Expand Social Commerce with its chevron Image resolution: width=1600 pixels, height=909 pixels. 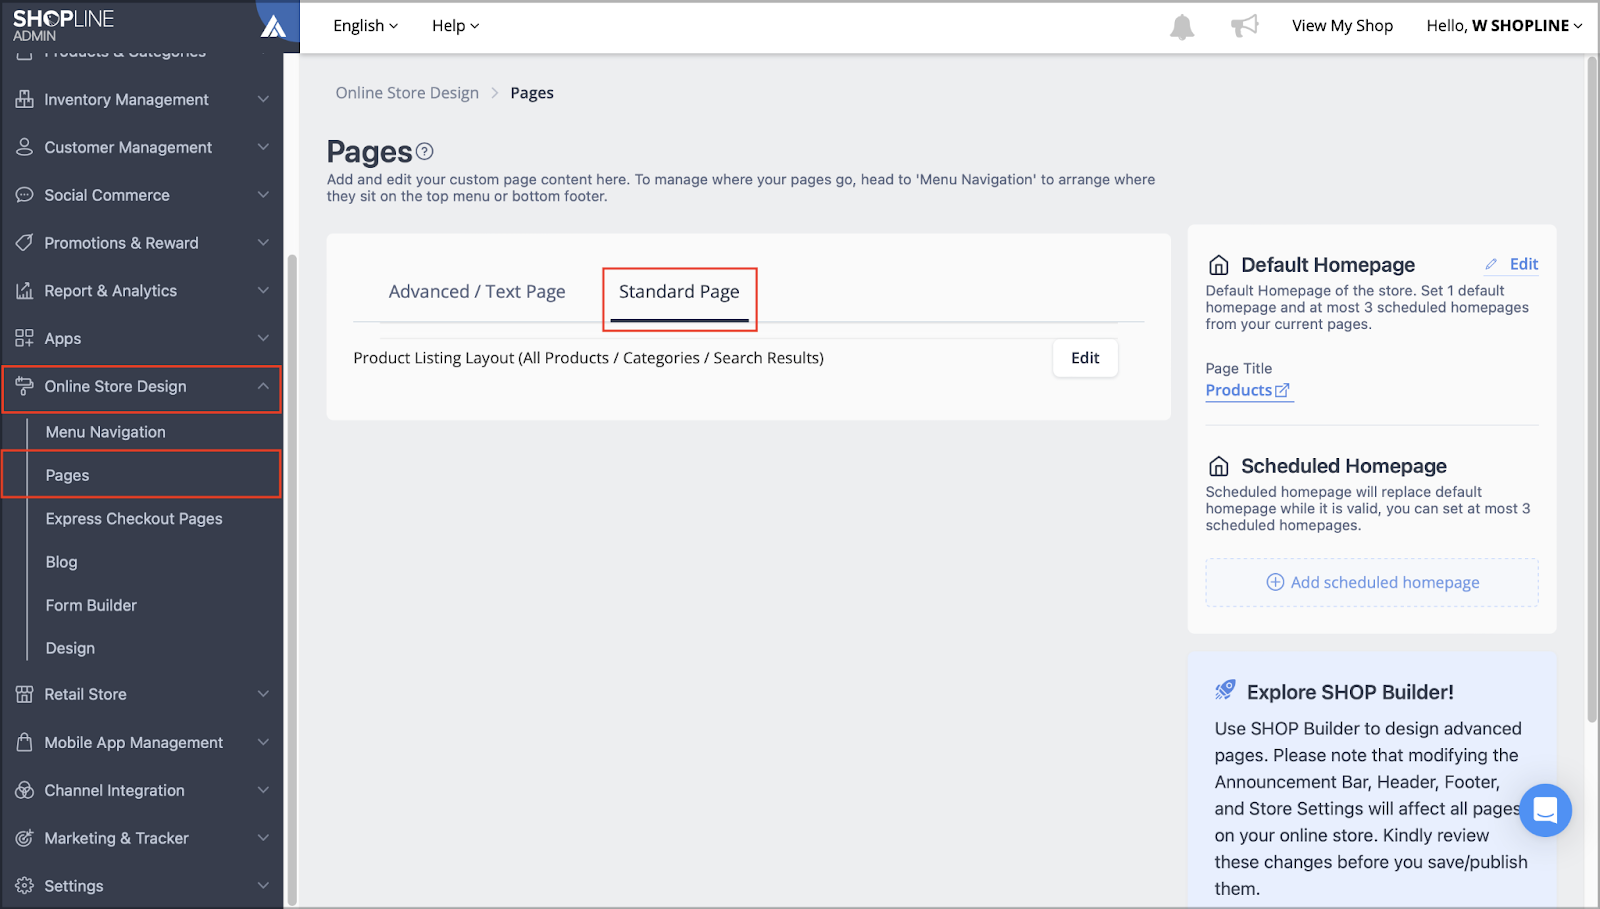(263, 195)
